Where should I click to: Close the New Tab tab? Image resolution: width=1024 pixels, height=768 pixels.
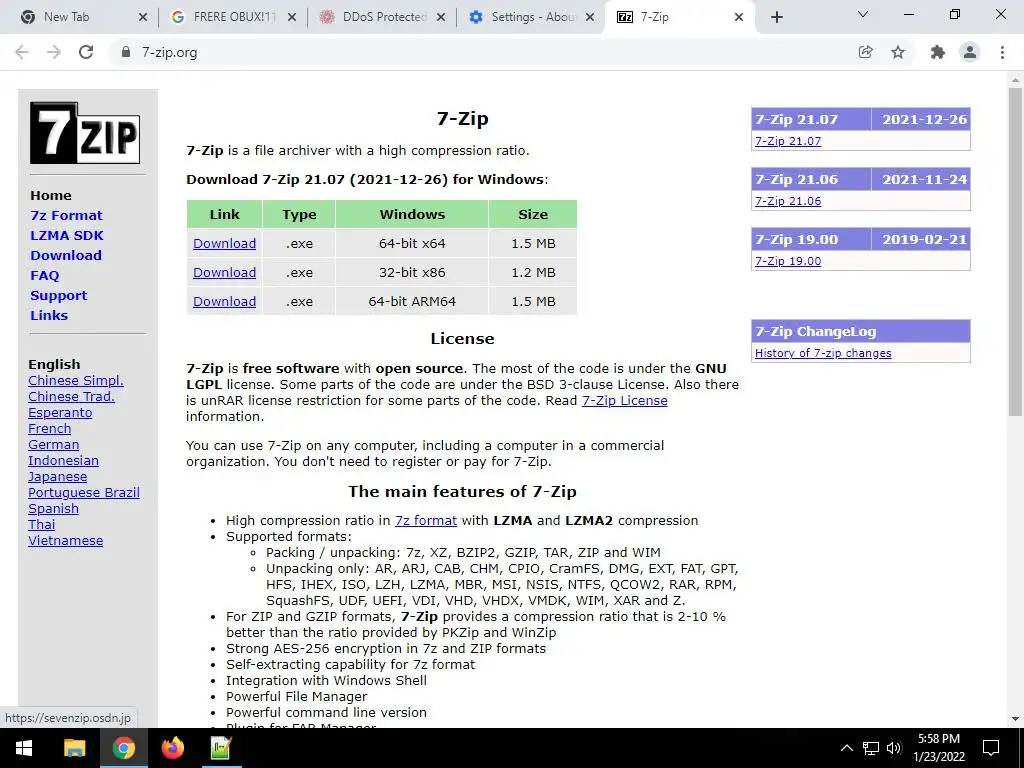(x=143, y=18)
